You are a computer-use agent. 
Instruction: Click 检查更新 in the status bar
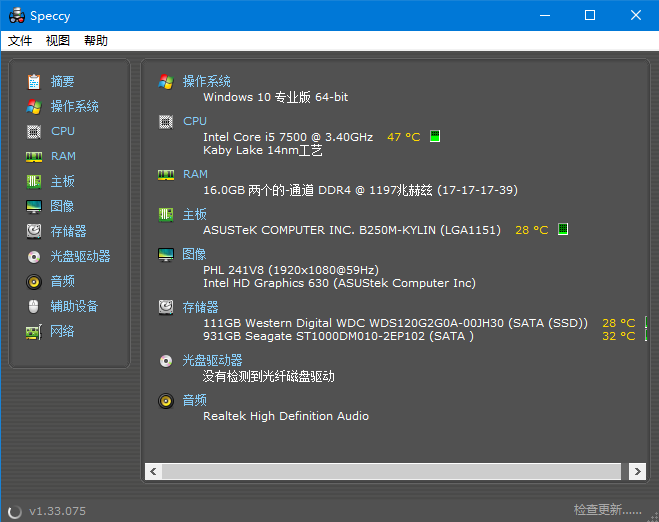point(608,510)
